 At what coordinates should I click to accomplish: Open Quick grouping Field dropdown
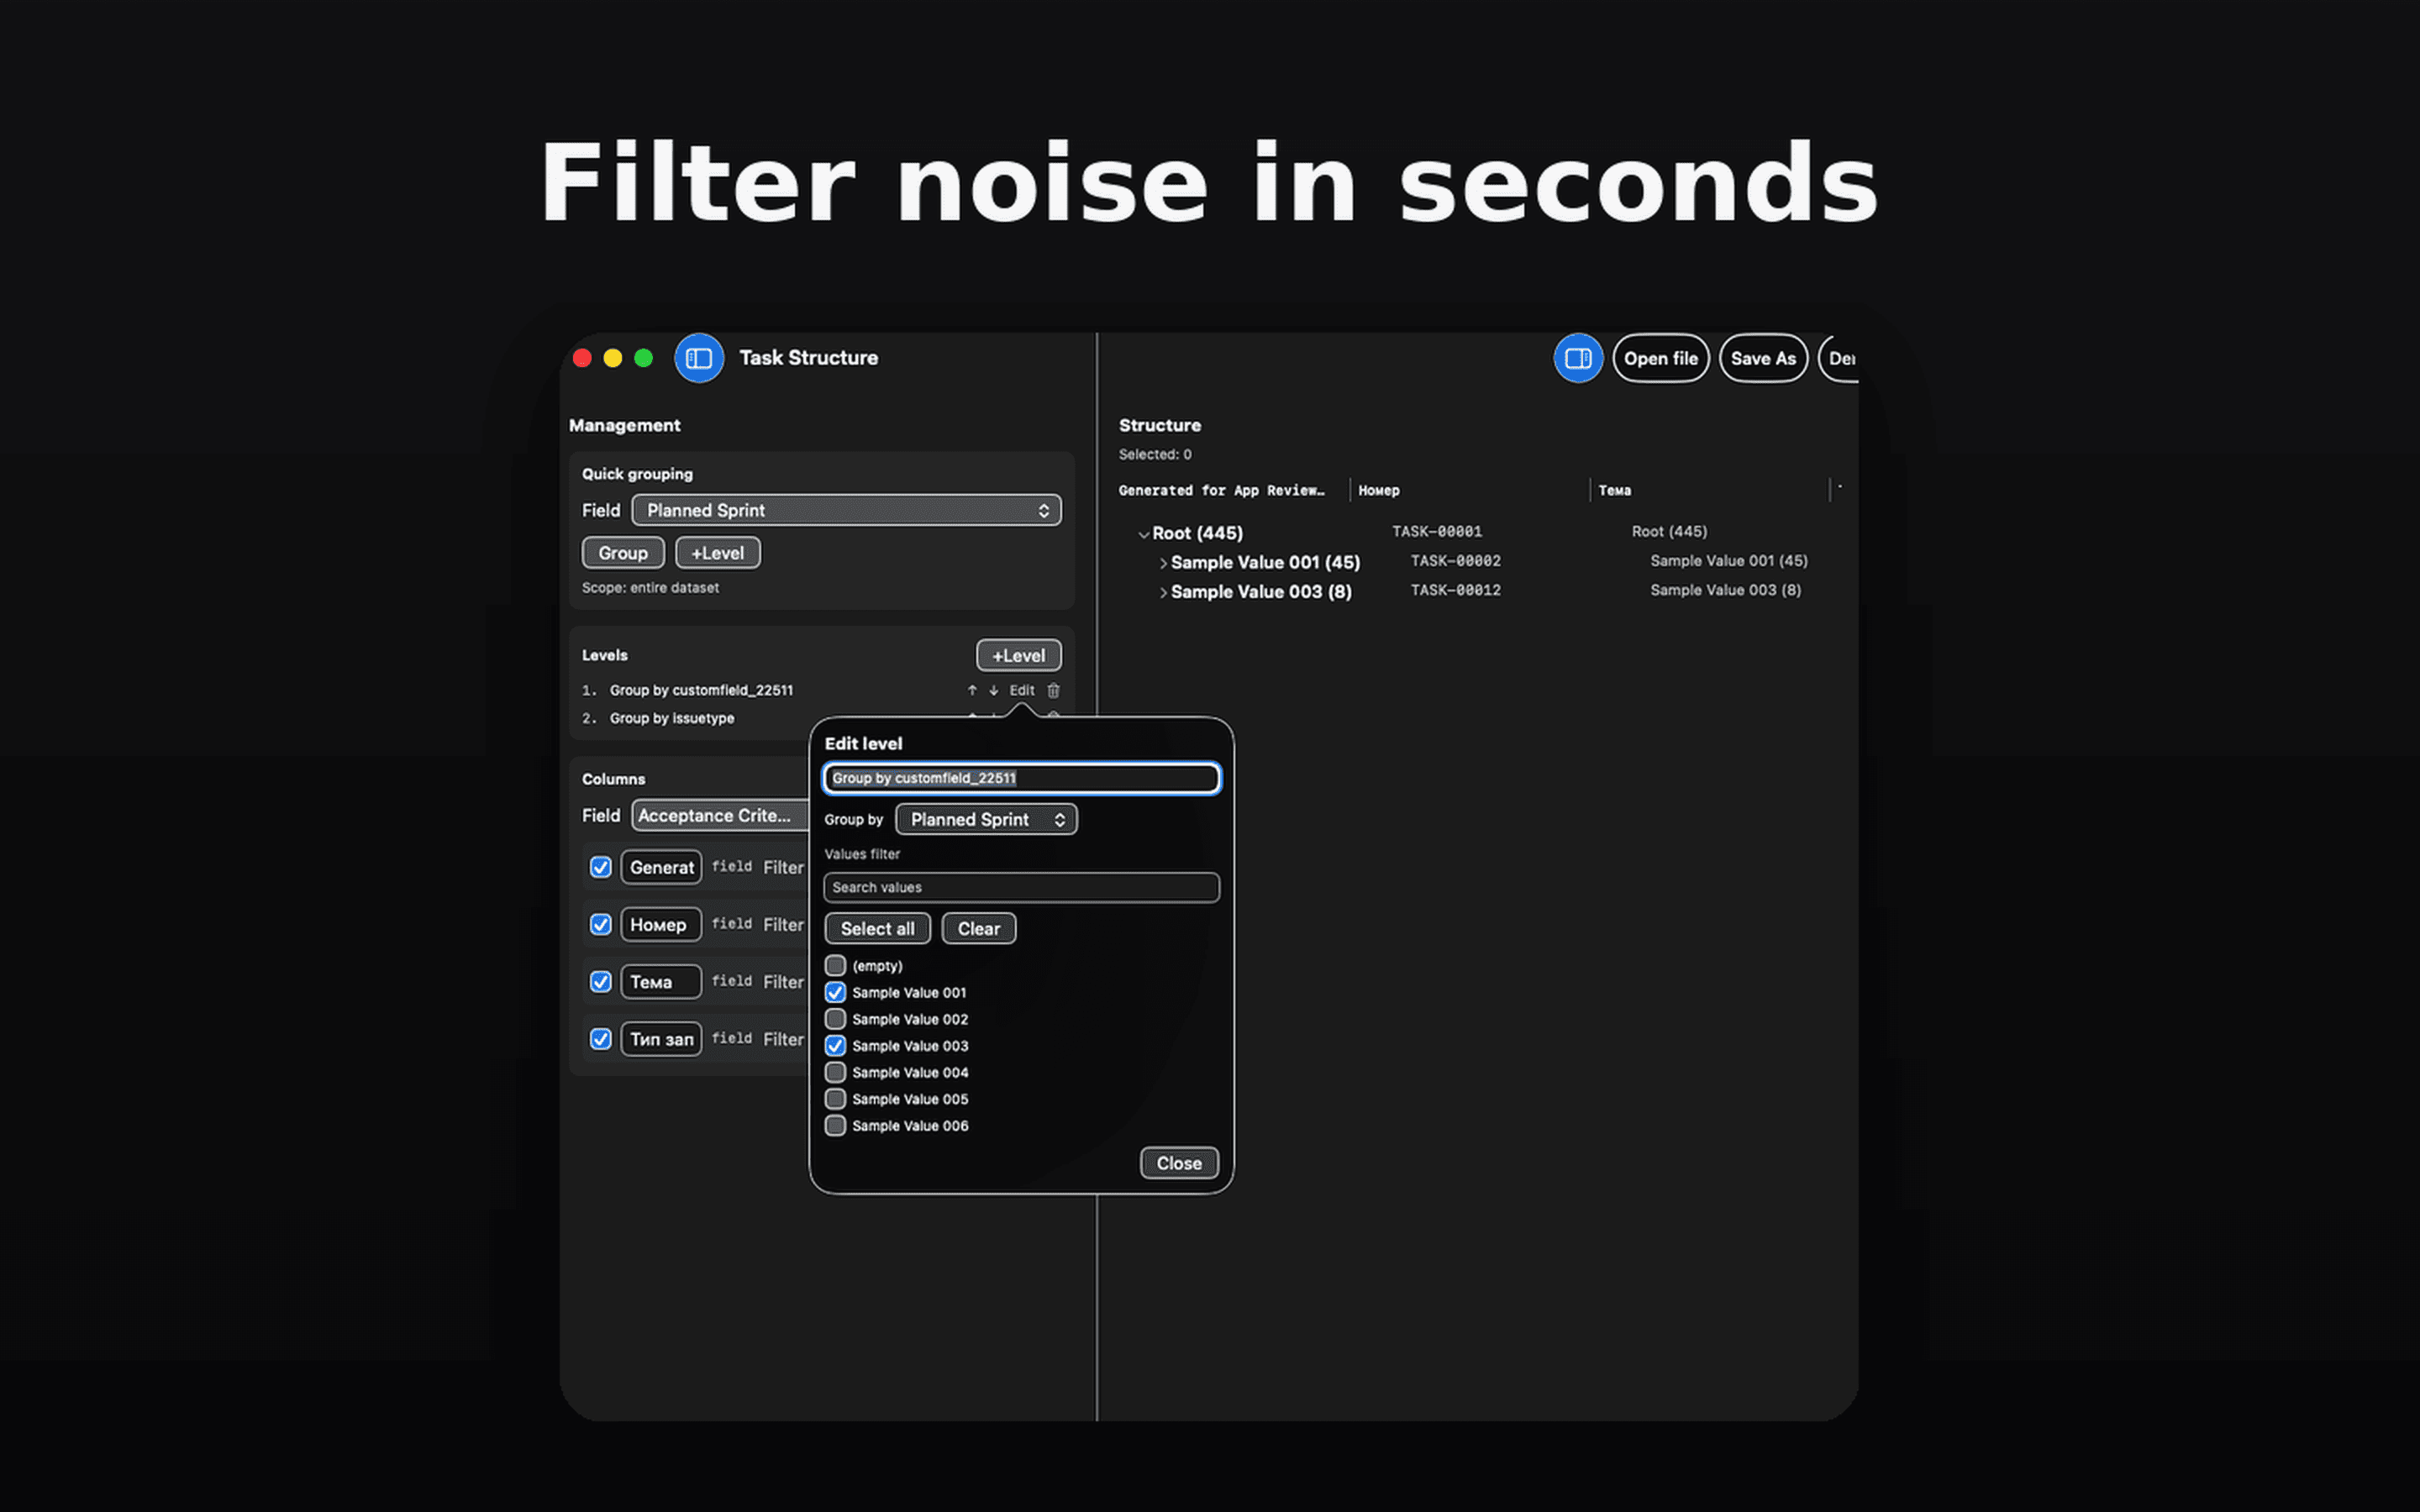click(x=846, y=510)
